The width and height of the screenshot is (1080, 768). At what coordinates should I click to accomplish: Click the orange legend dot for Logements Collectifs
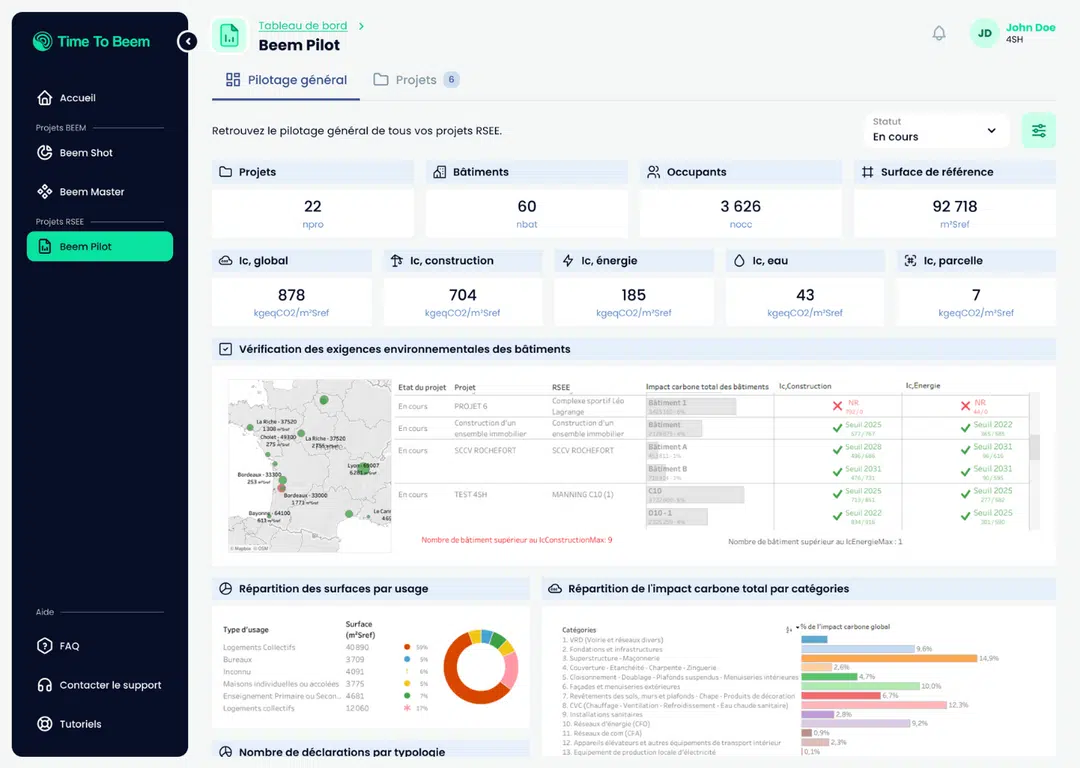point(407,647)
